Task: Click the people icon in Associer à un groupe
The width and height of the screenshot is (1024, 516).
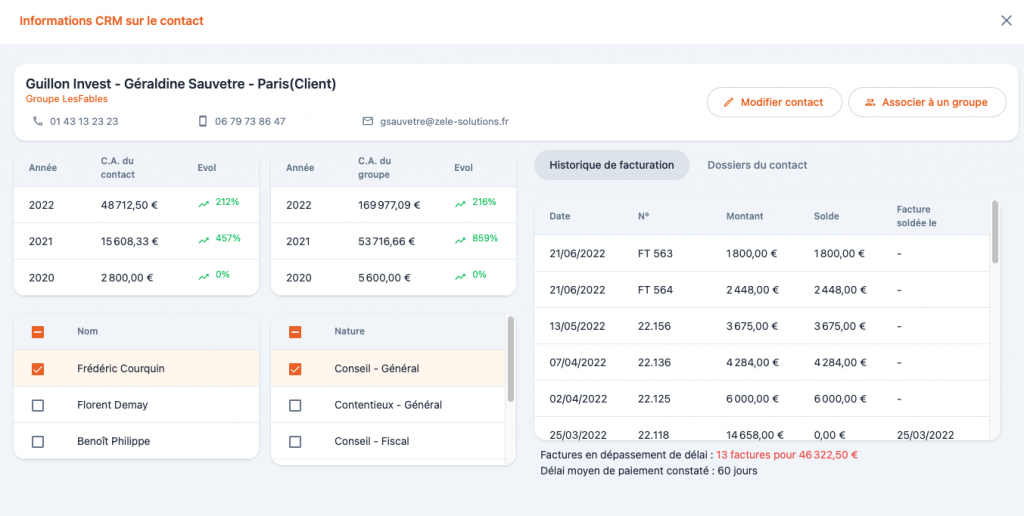Action: (870, 102)
